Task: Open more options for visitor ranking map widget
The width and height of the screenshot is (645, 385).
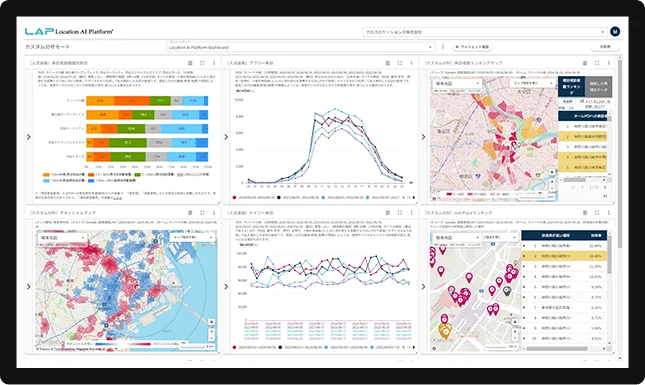Action: [x=609, y=63]
